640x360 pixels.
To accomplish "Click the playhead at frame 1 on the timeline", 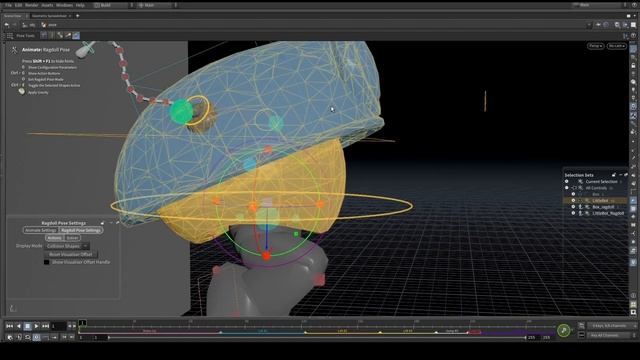I will coord(82,323).
